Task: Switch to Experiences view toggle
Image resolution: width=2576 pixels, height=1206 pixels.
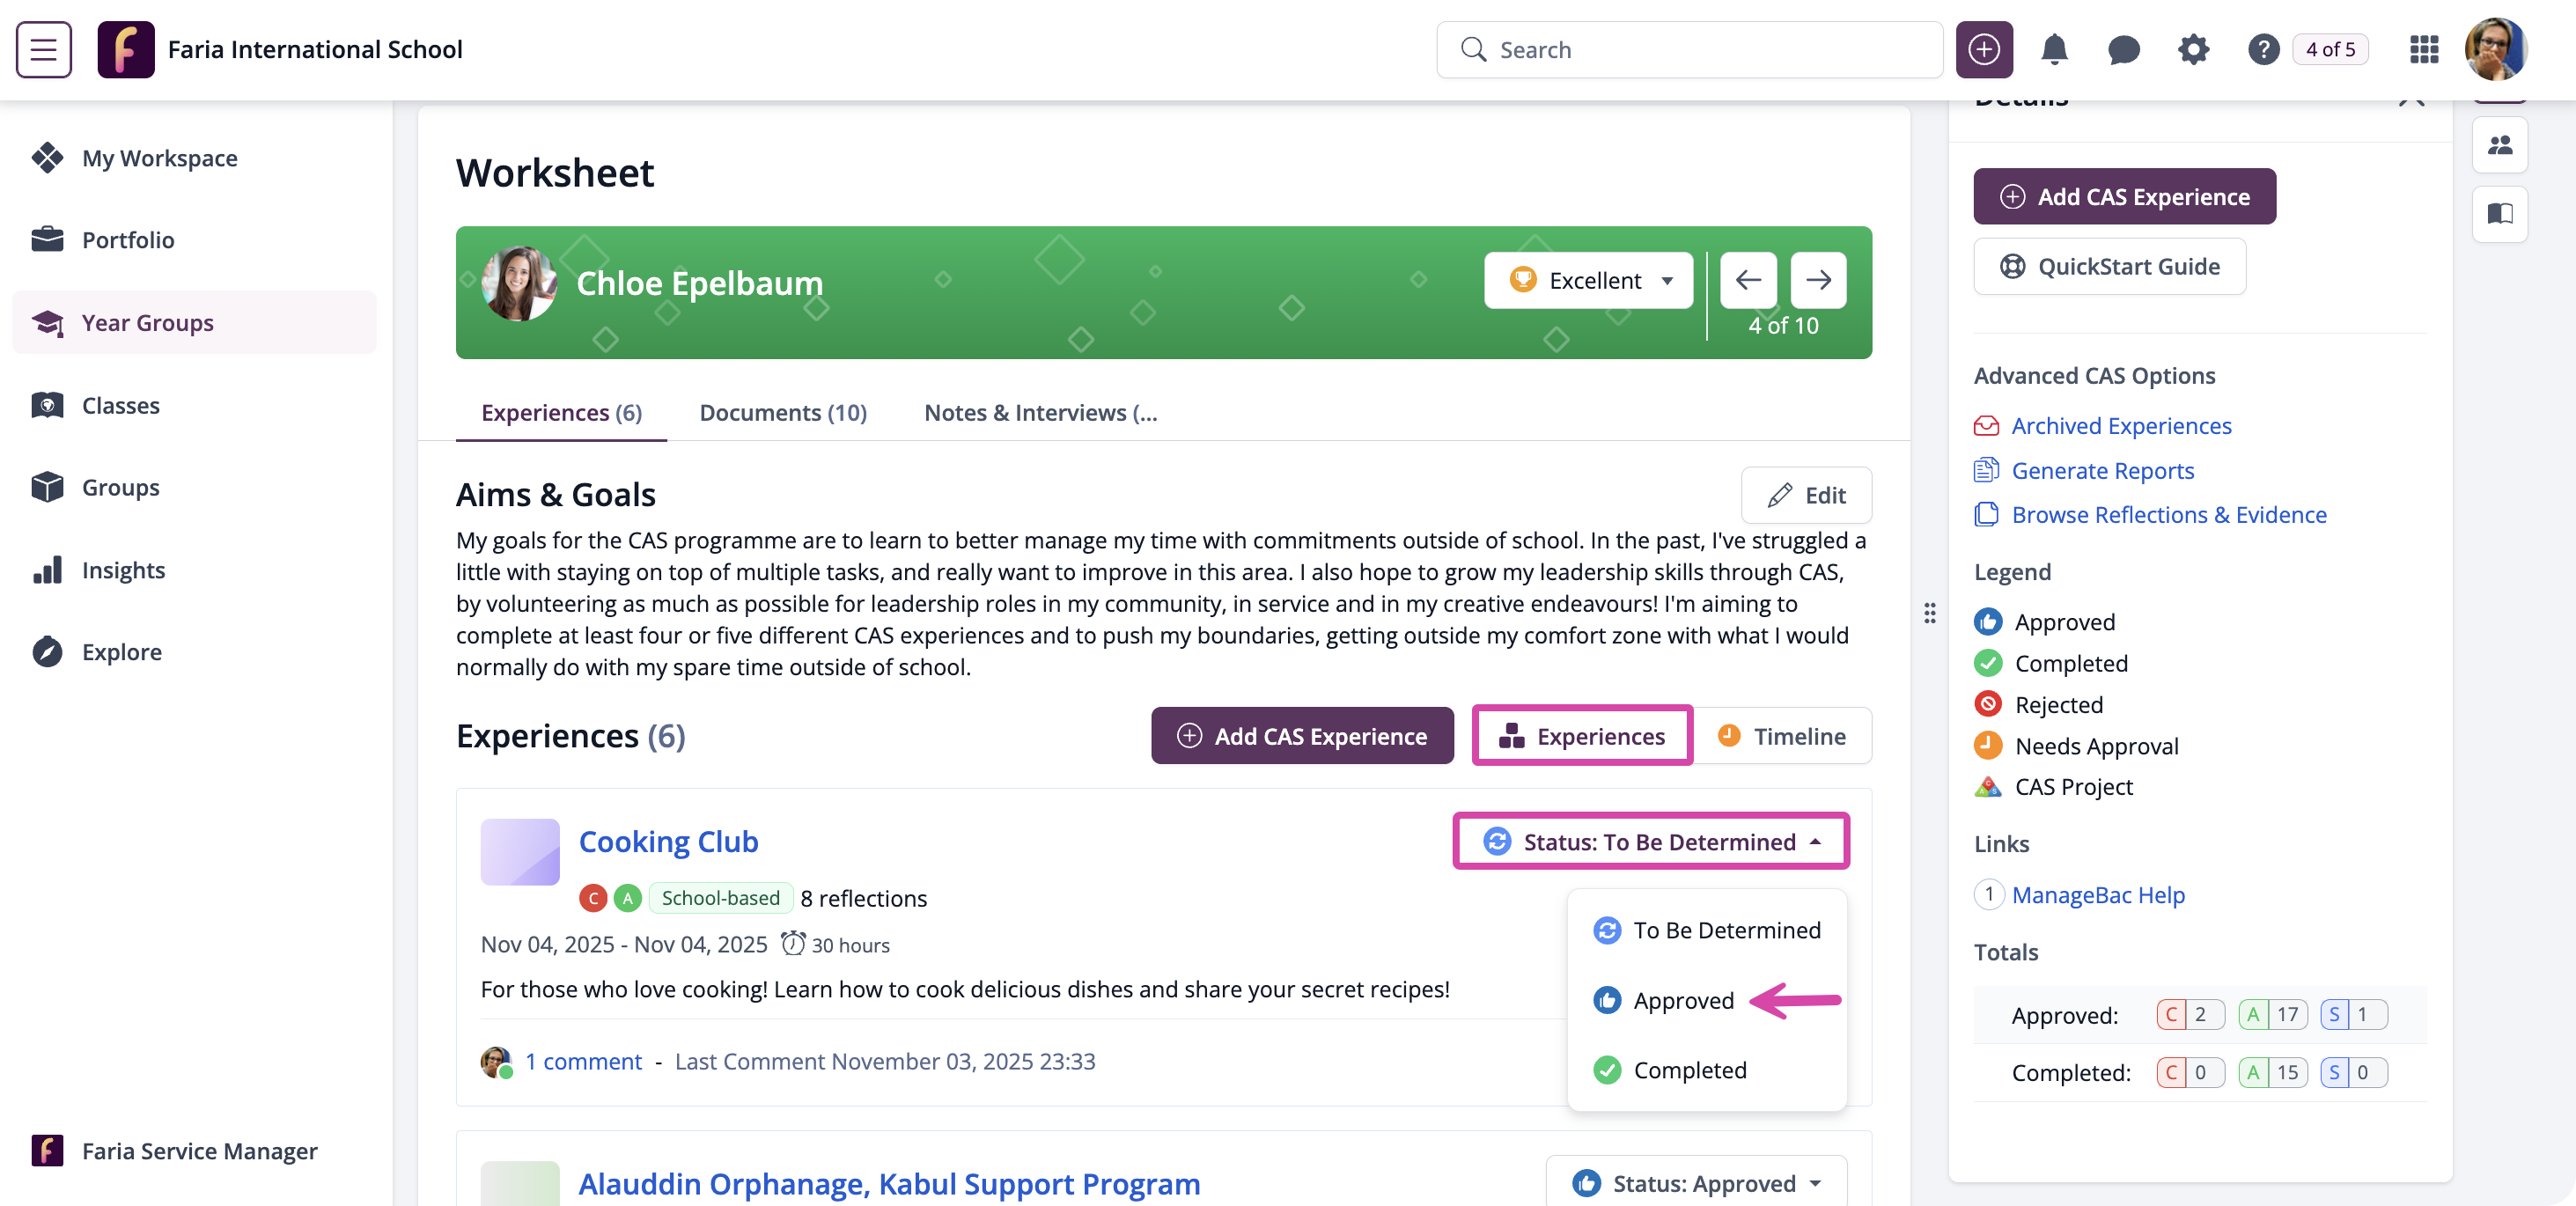Action: coord(1582,736)
